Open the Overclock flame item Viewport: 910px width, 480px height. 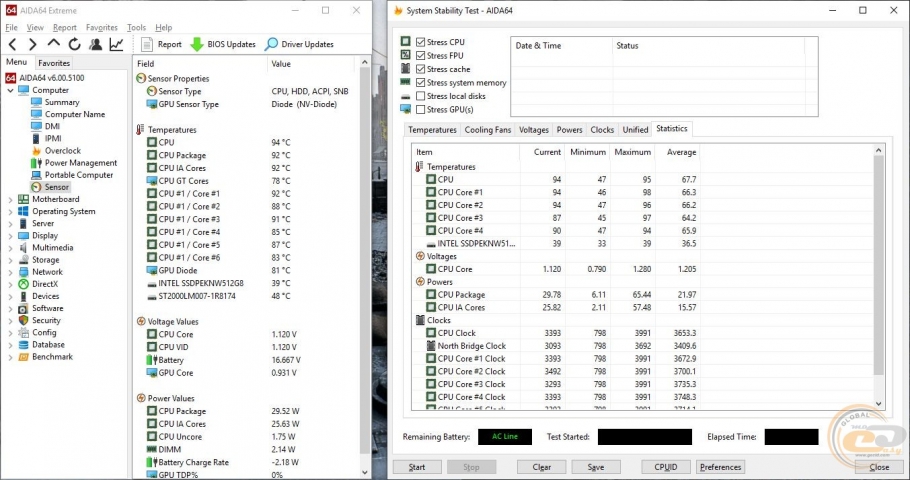pyautogui.click(x=63, y=150)
